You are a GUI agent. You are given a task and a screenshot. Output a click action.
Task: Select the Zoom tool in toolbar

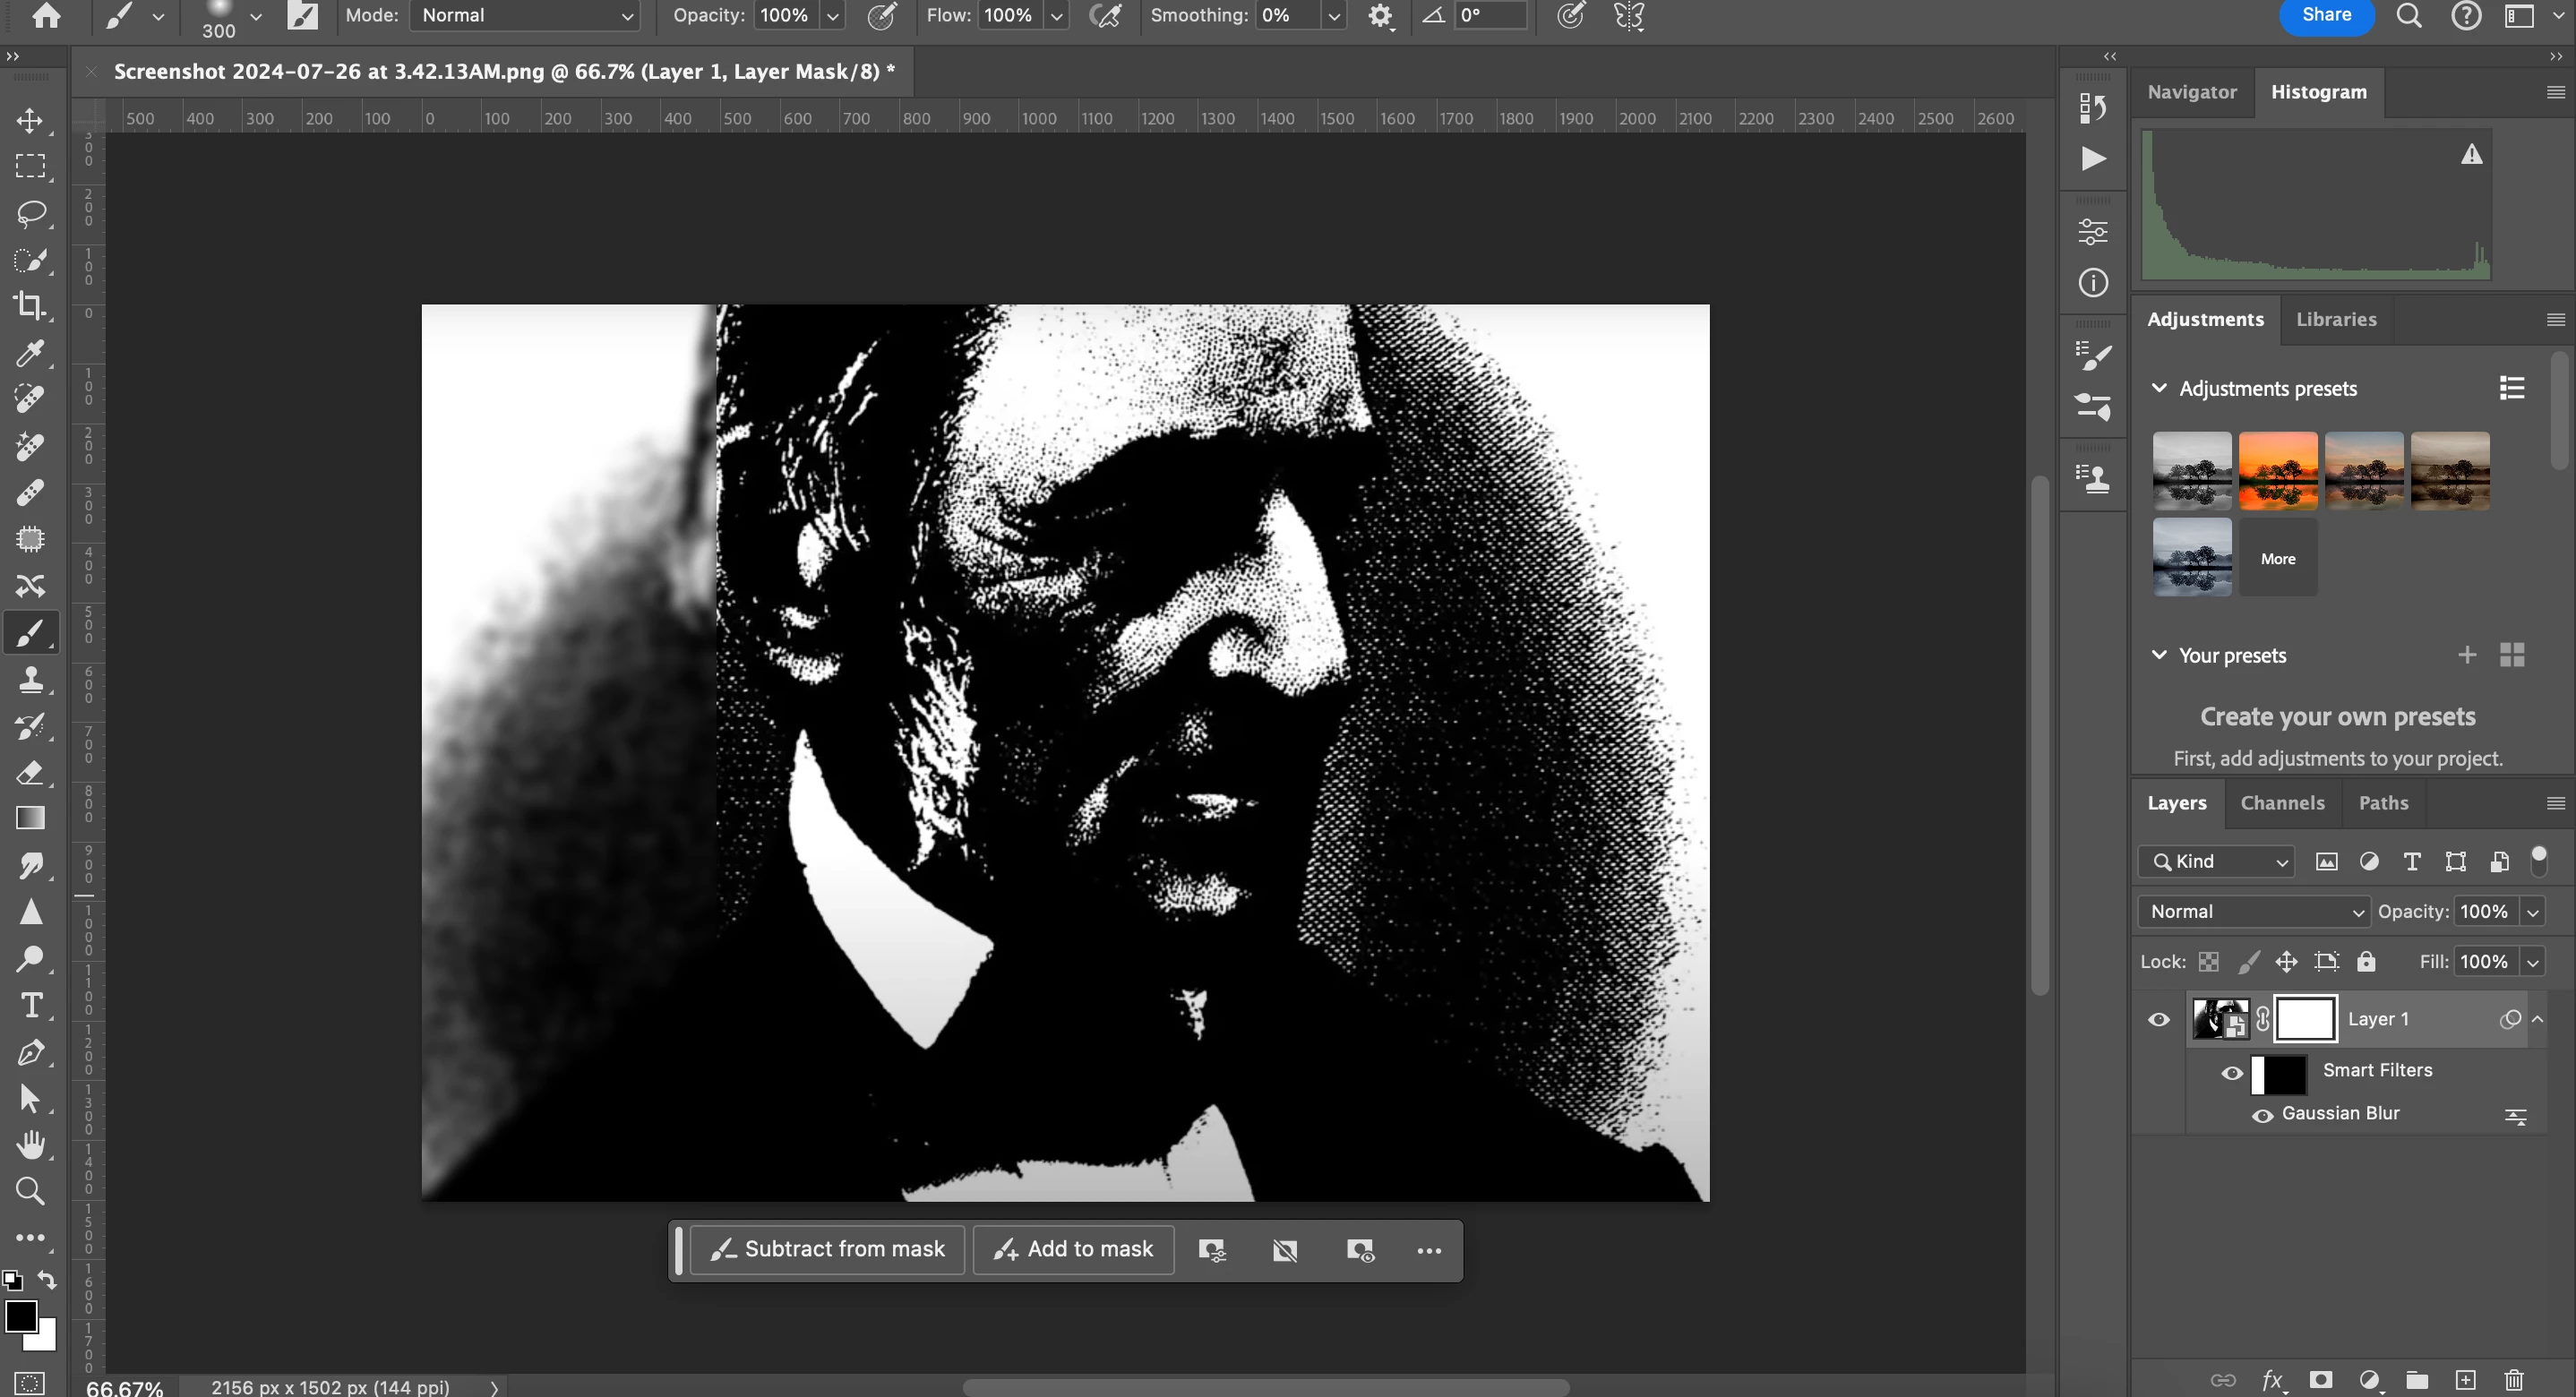(x=30, y=1191)
